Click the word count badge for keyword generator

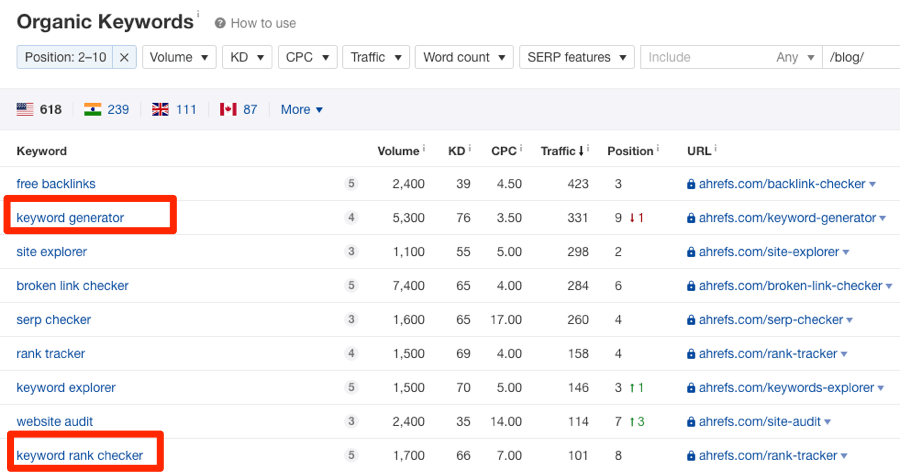click(x=351, y=218)
